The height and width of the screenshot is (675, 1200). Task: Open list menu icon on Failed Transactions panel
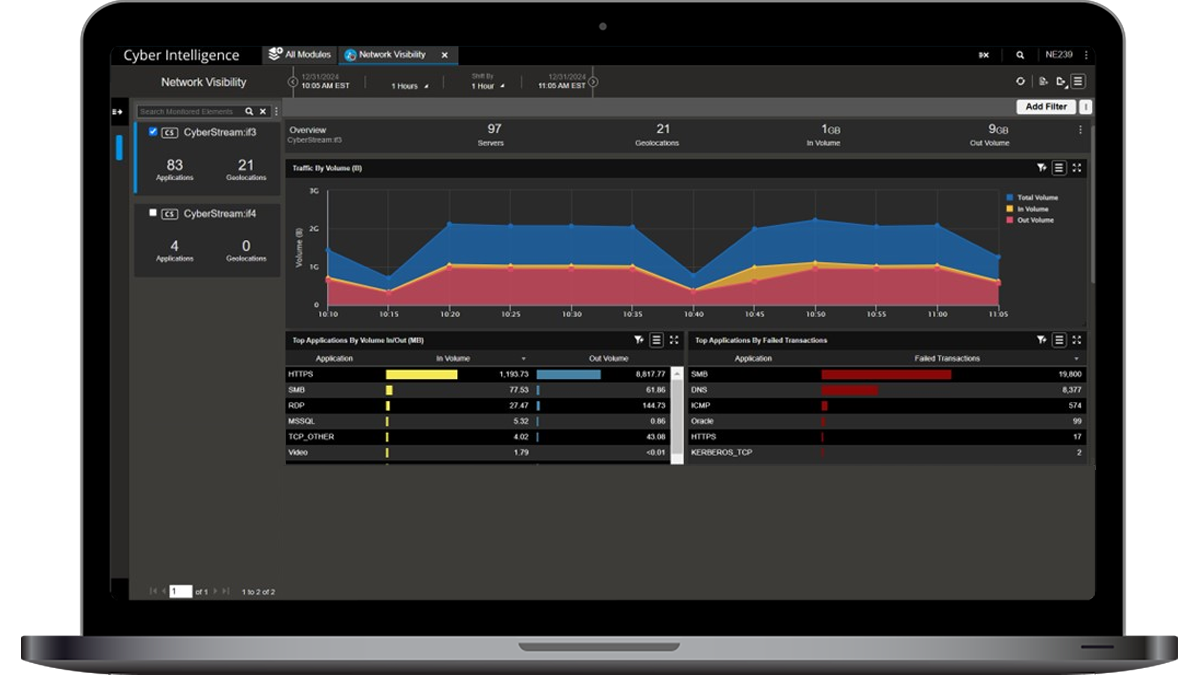click(1059, 340)
